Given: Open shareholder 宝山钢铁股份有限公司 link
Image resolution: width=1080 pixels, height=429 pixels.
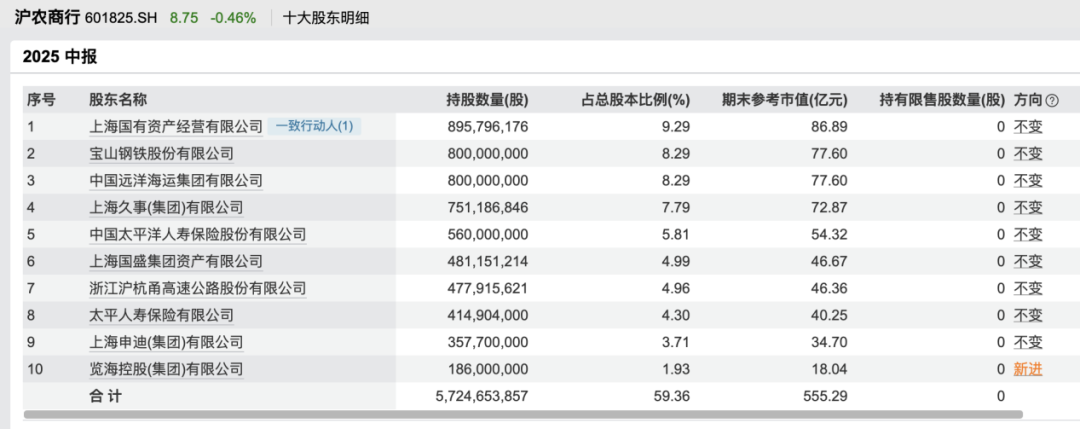Looking at the screenshot, I should [x=161, y=154].
